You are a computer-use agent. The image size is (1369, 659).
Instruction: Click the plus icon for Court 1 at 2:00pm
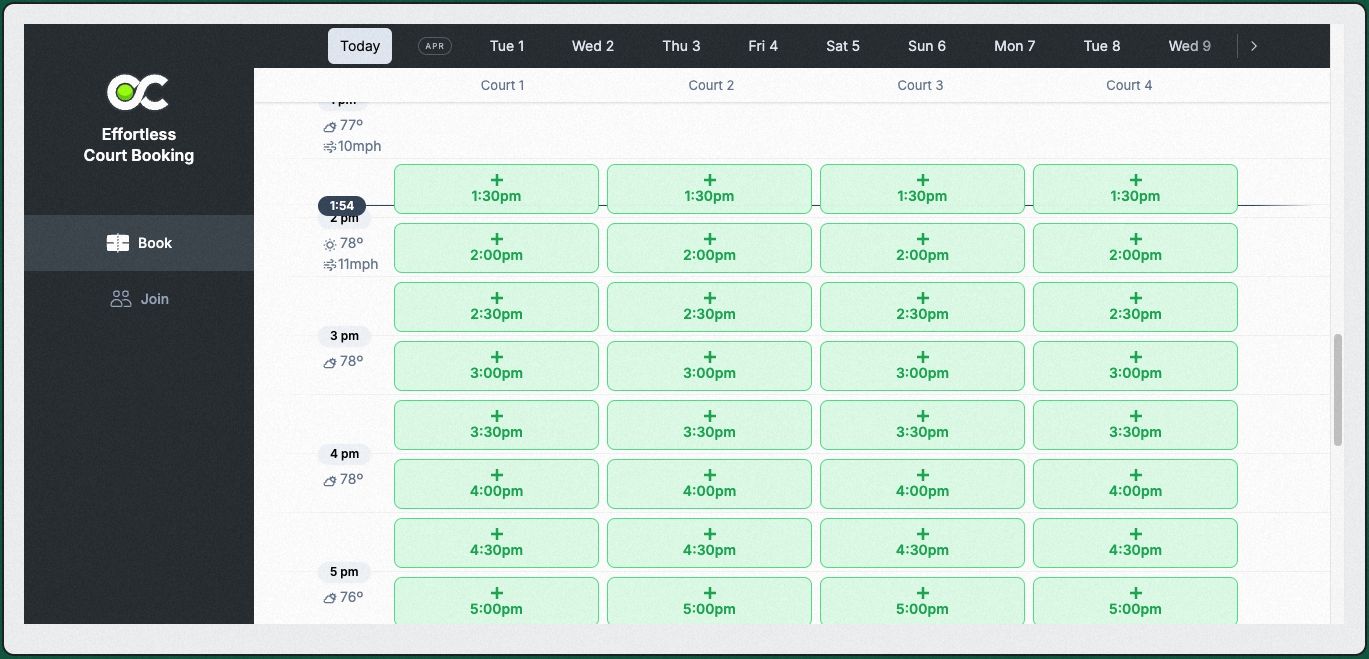[x=497, y=239]
